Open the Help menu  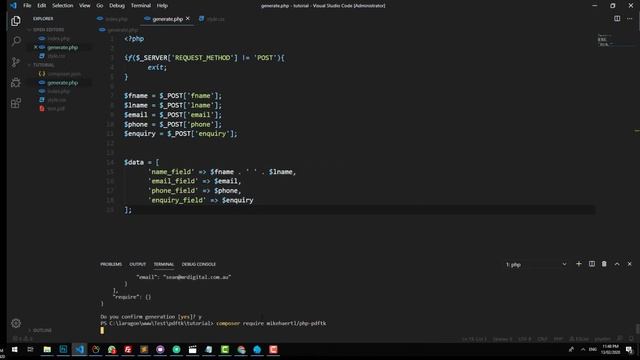click(x=162, y=6)
